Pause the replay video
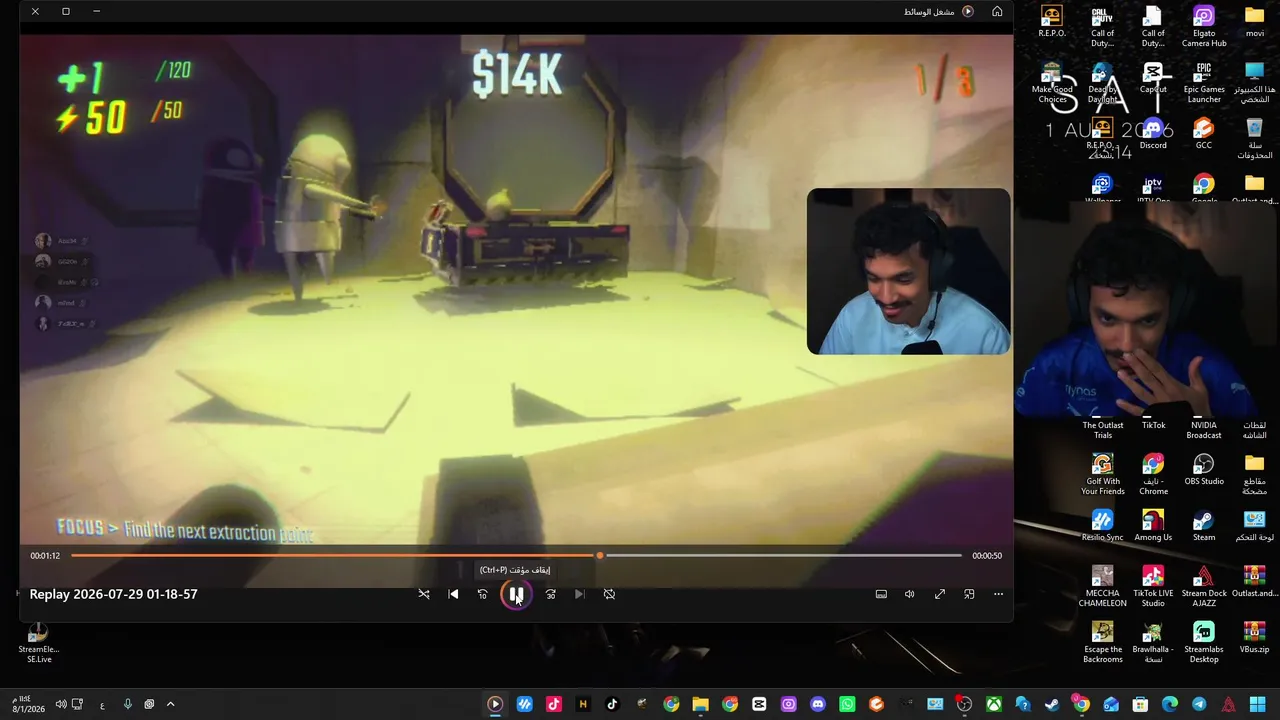Screen dimensions: 1280x720 tap(516, 594)
